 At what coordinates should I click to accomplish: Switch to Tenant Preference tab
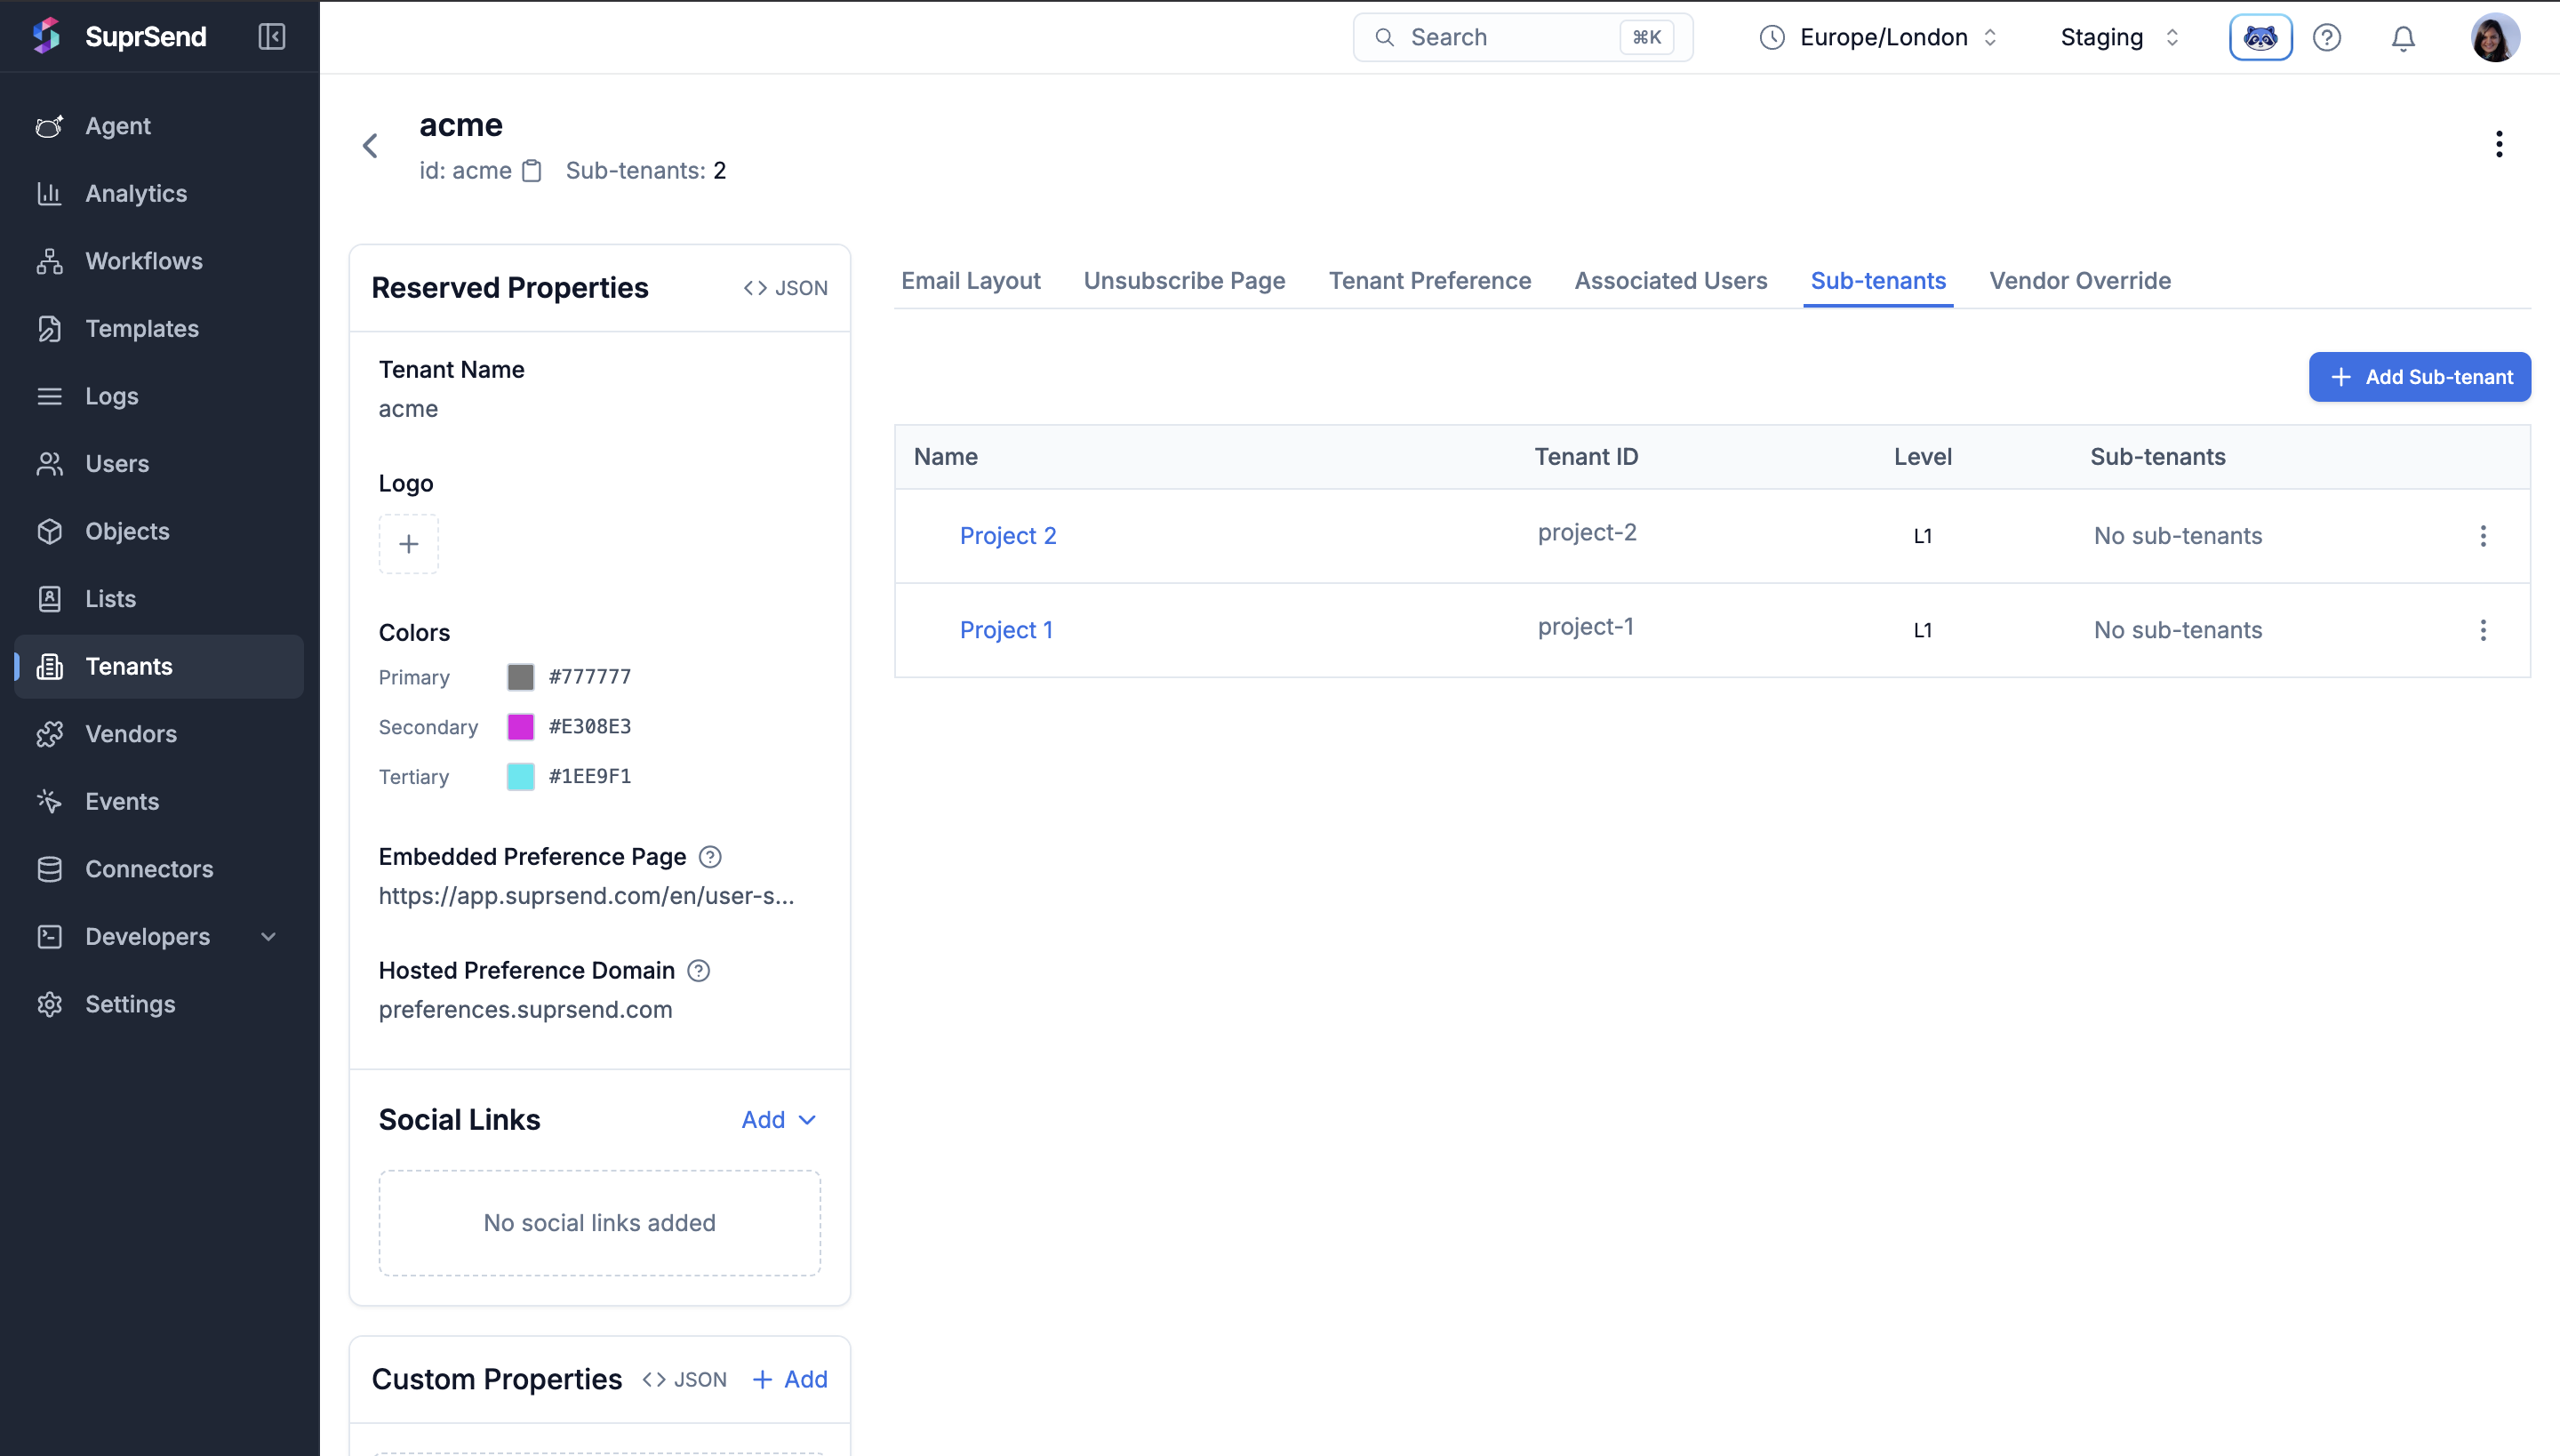(x=1430, y=281)
